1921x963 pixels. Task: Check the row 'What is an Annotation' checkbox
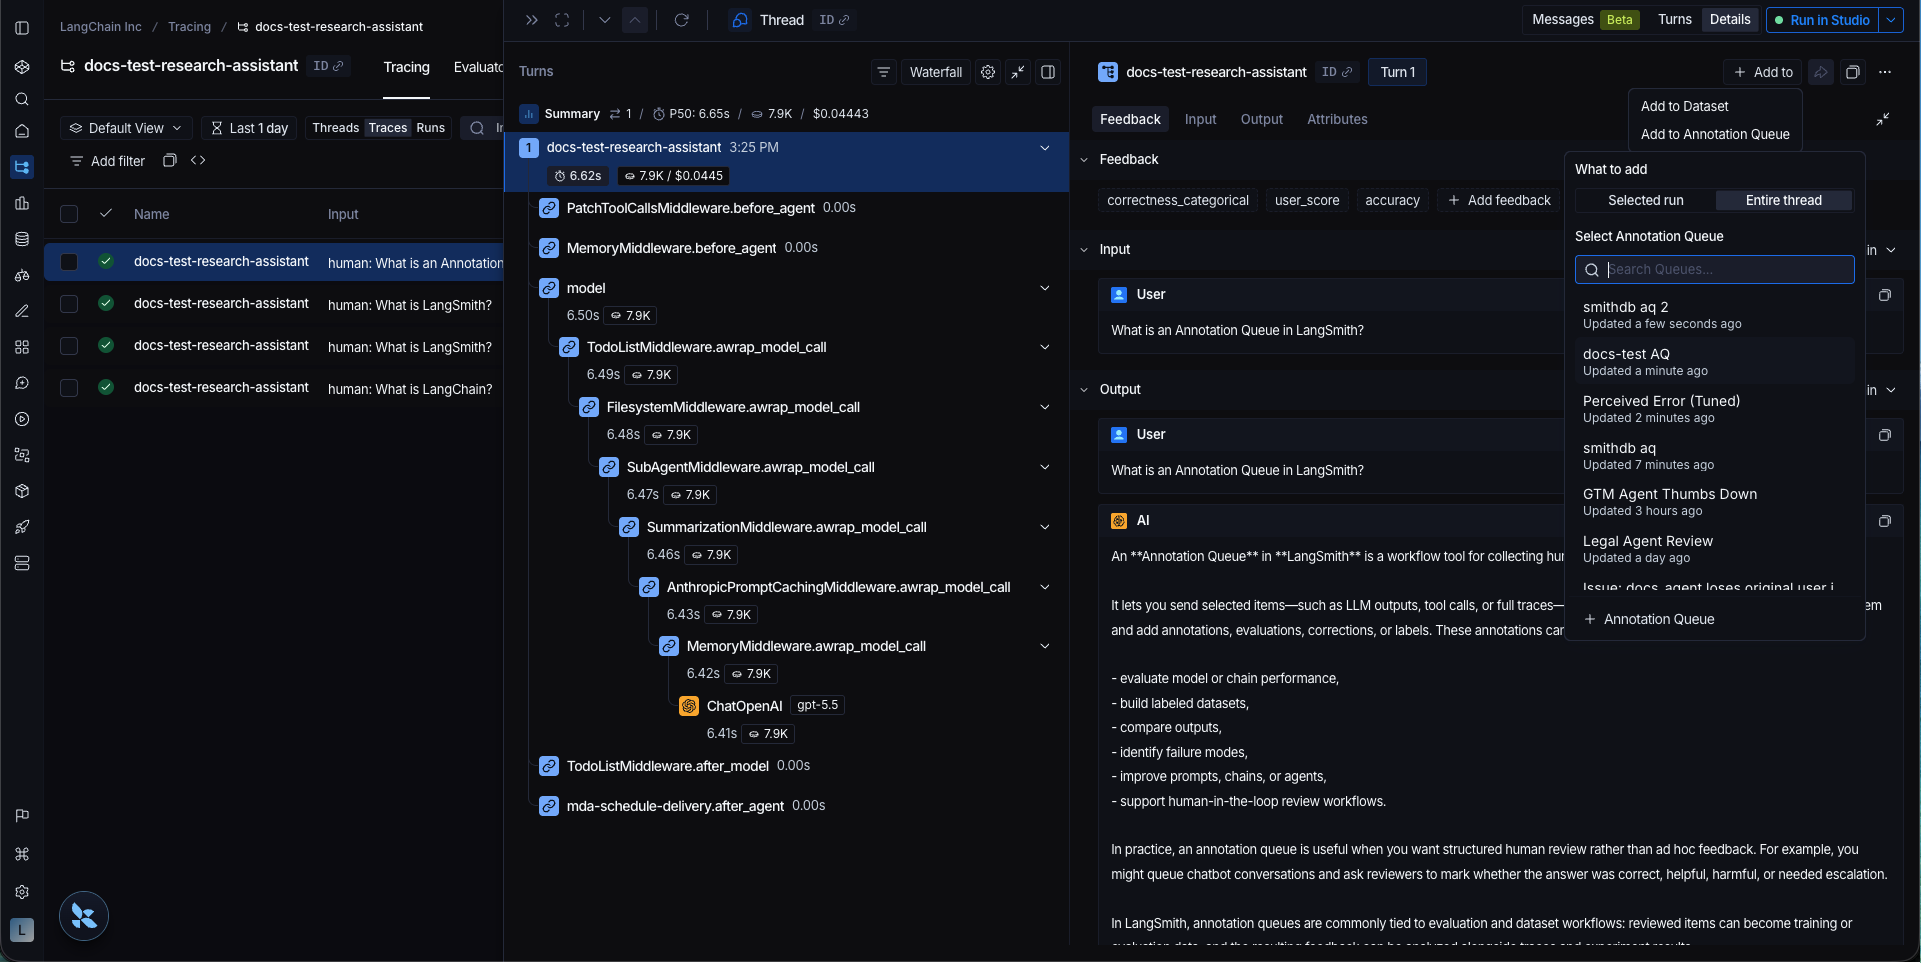coord(69,262)
